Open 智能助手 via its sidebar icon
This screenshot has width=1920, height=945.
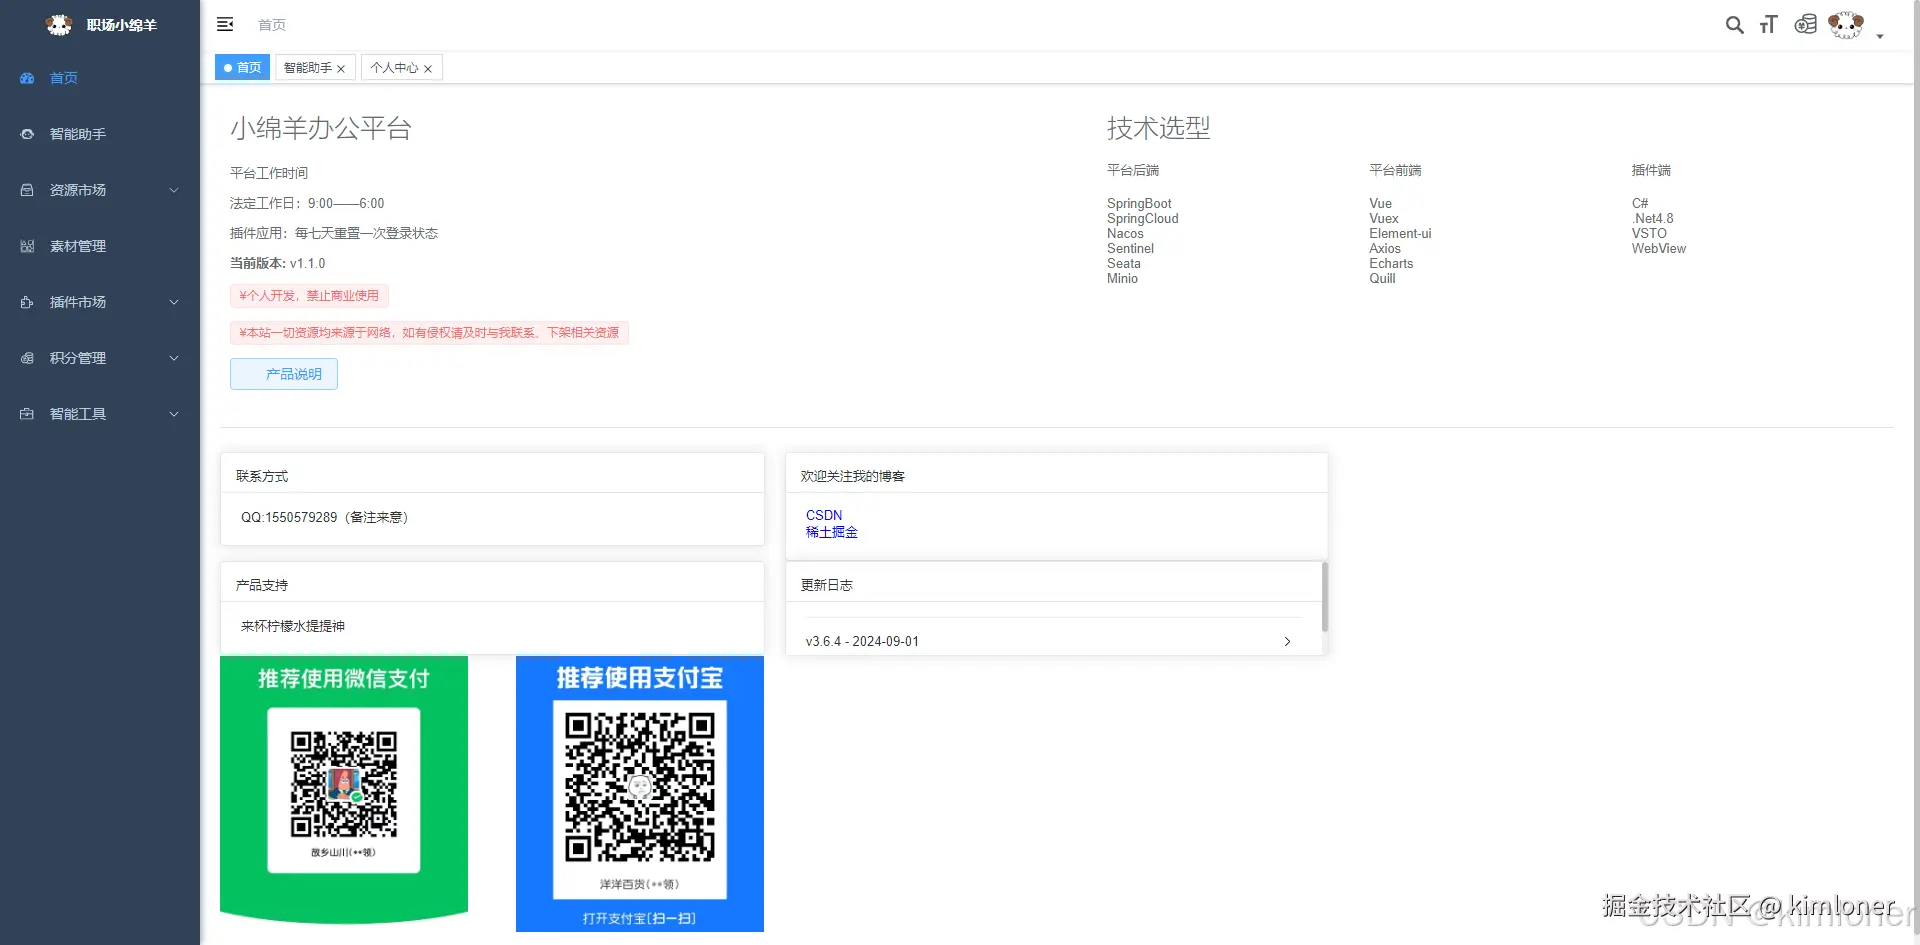pyautogui.click(x=27, y=134)
